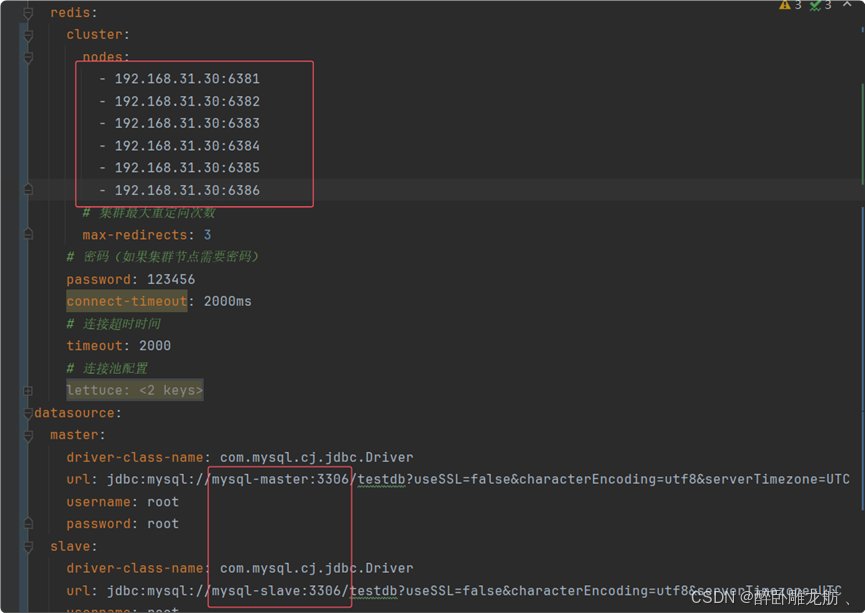Open the green check typo indicator showing 3
Screen dimensions: 865x613
[x=820, y=5]
